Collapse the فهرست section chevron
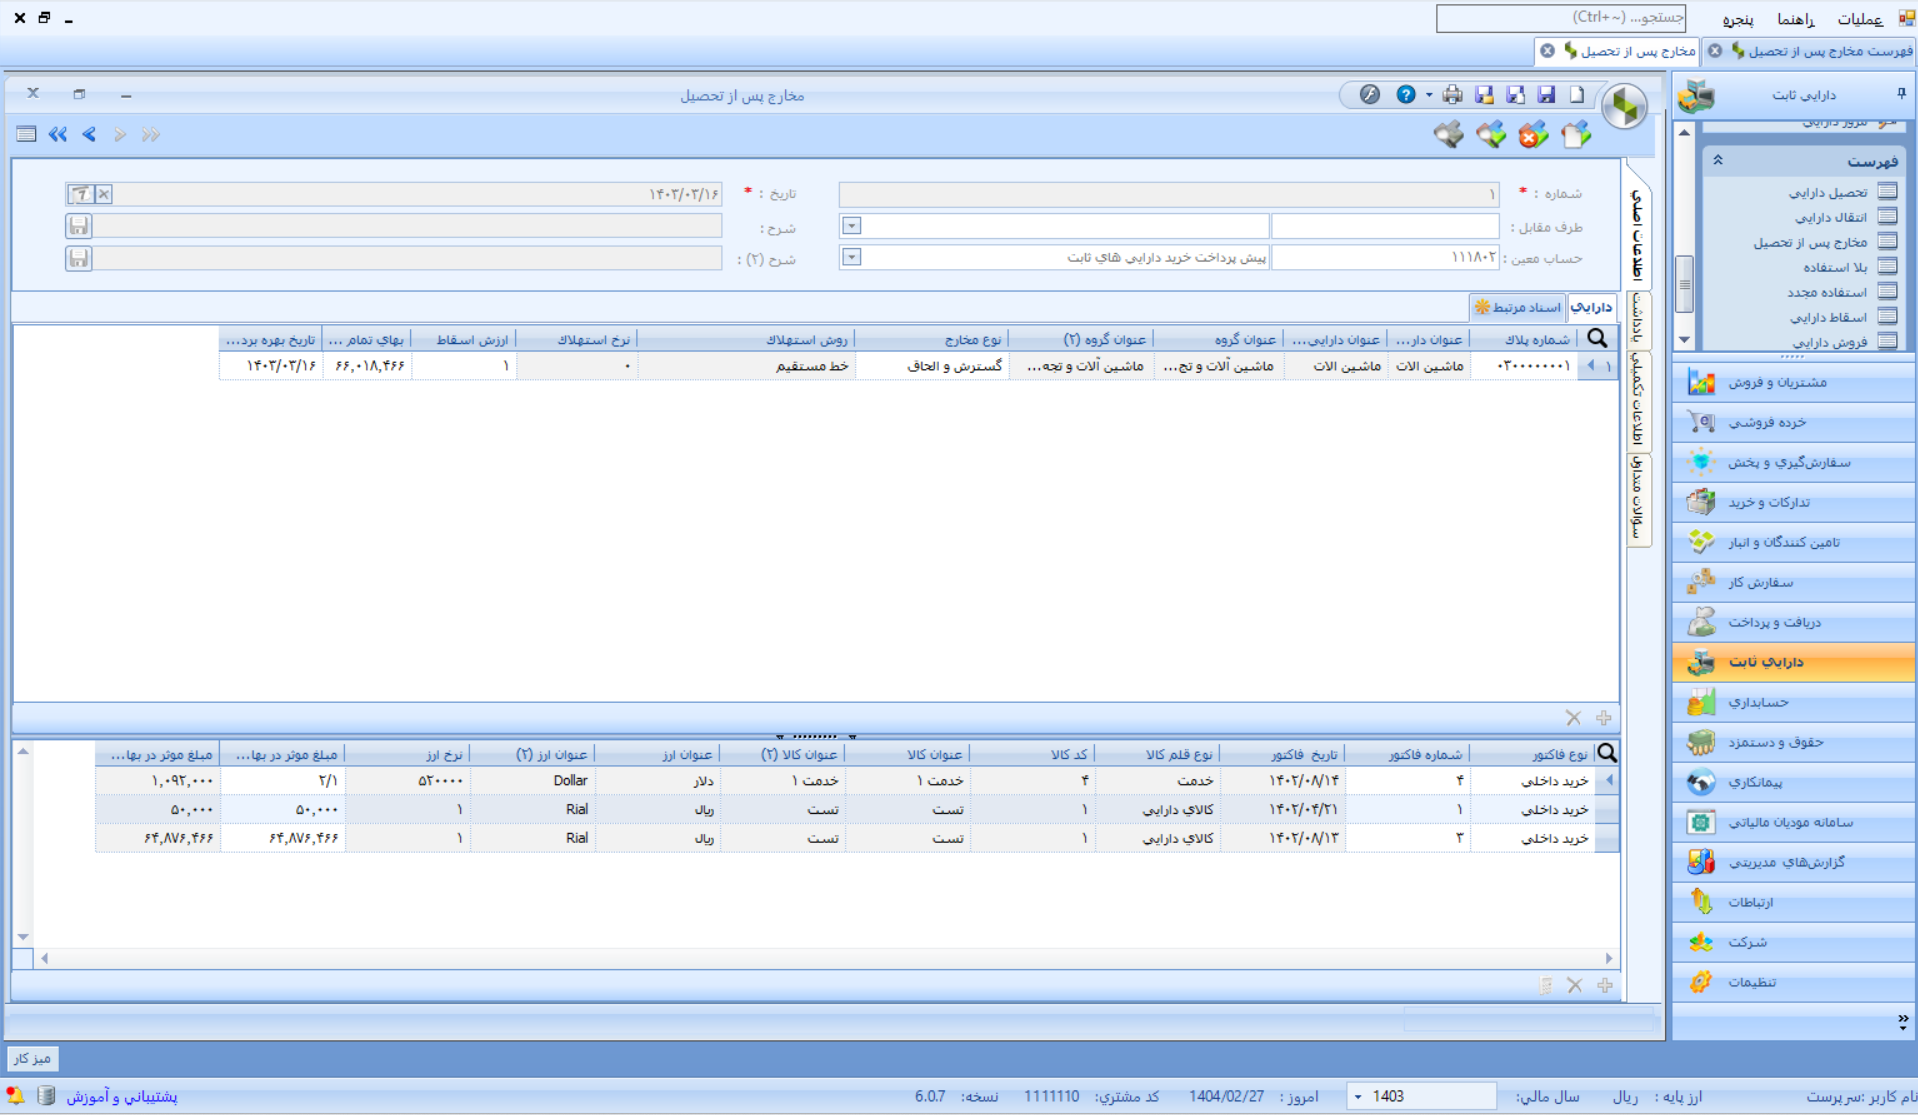 coord(1718,161)
